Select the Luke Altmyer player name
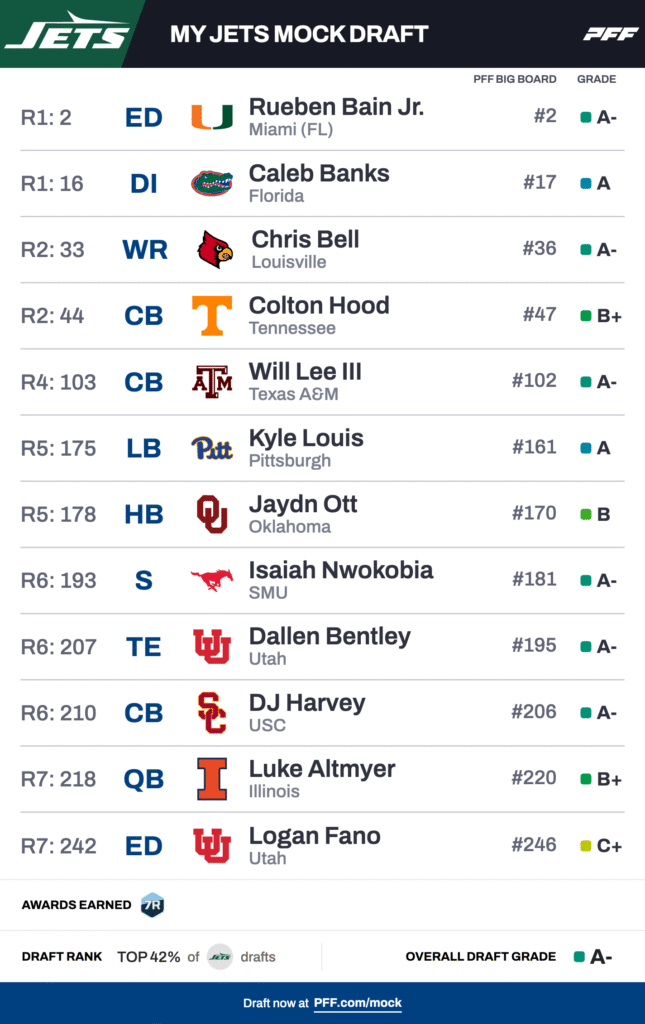Image resolution: width=645 pixels, height=1024 pixels. pos(322,769)
